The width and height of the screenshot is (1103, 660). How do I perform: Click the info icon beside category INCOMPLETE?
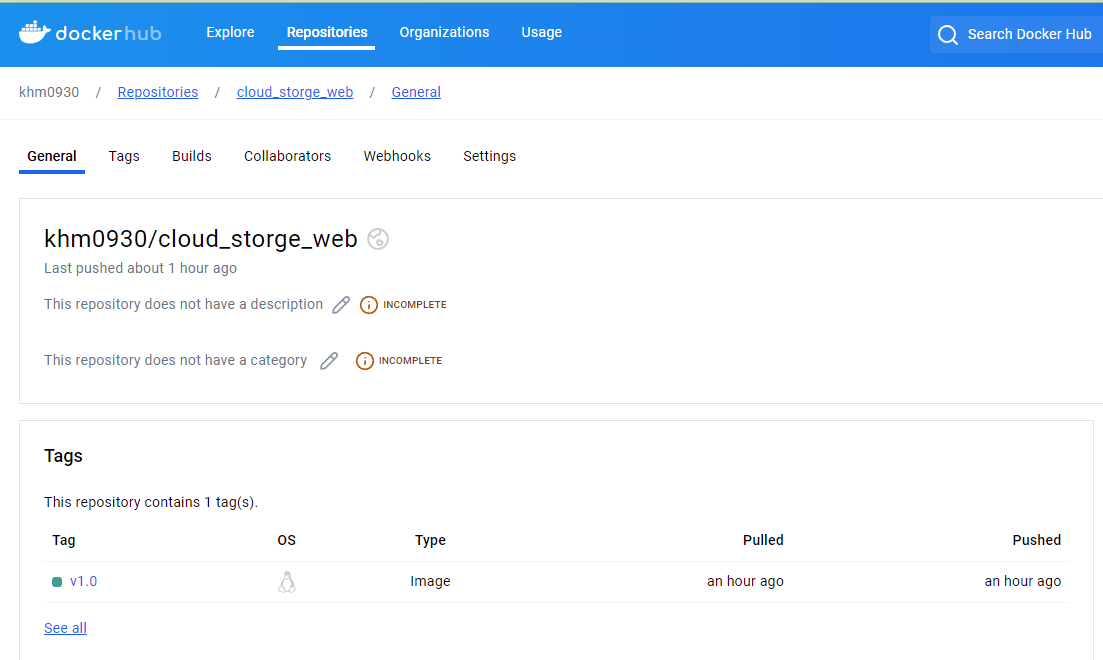pyautogui.click(x=364, y=361)
